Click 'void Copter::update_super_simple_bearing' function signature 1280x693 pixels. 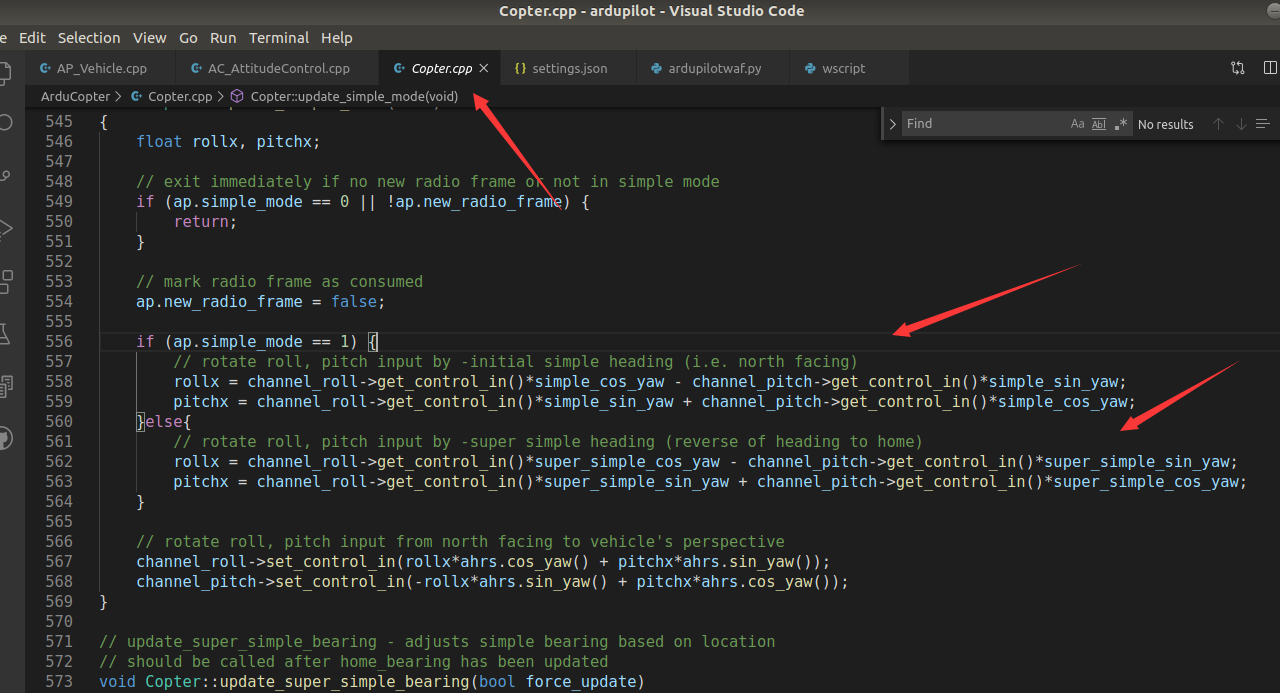tap(372, 681)
